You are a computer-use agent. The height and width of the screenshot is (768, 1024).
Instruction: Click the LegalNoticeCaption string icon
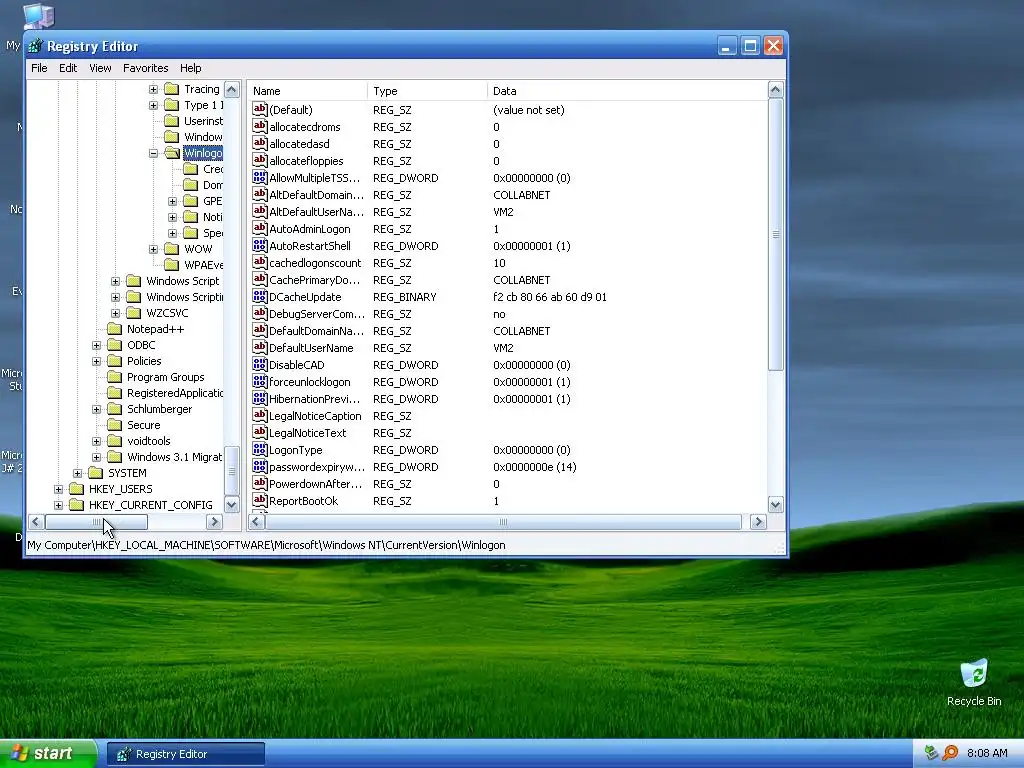[260, 415]
